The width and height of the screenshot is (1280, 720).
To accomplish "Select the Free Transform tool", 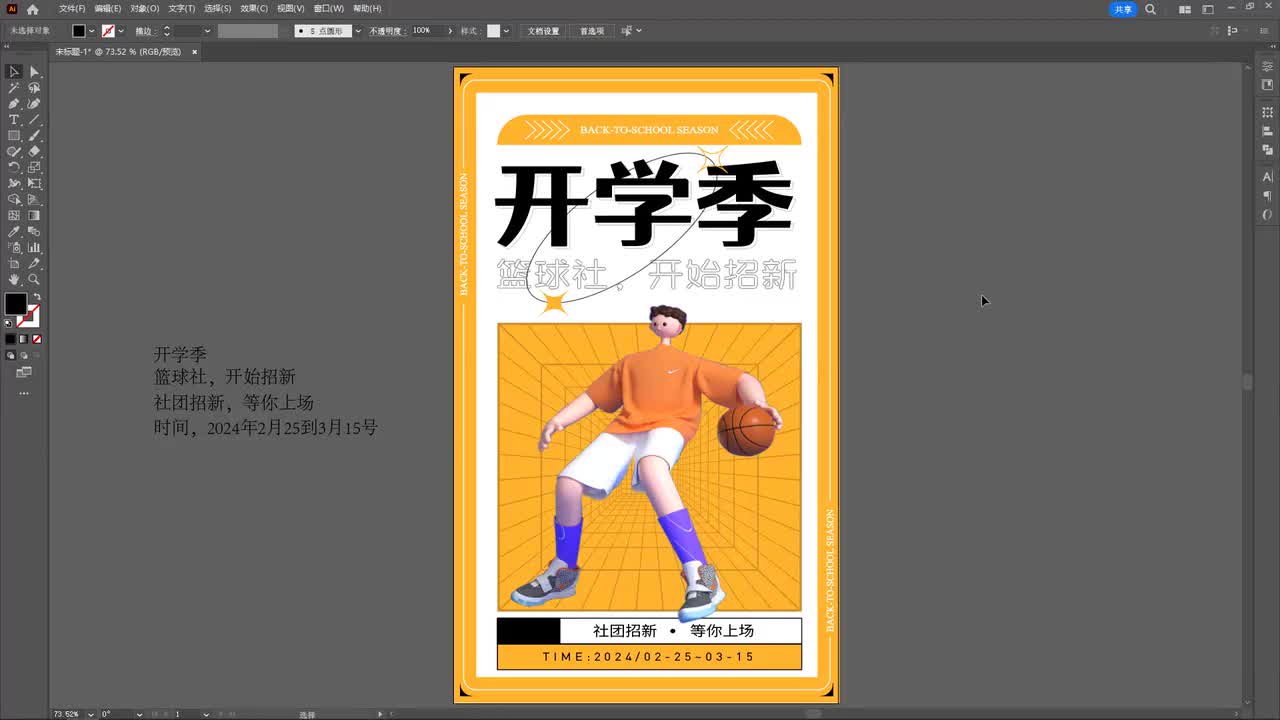I will [x=34, y=184].
